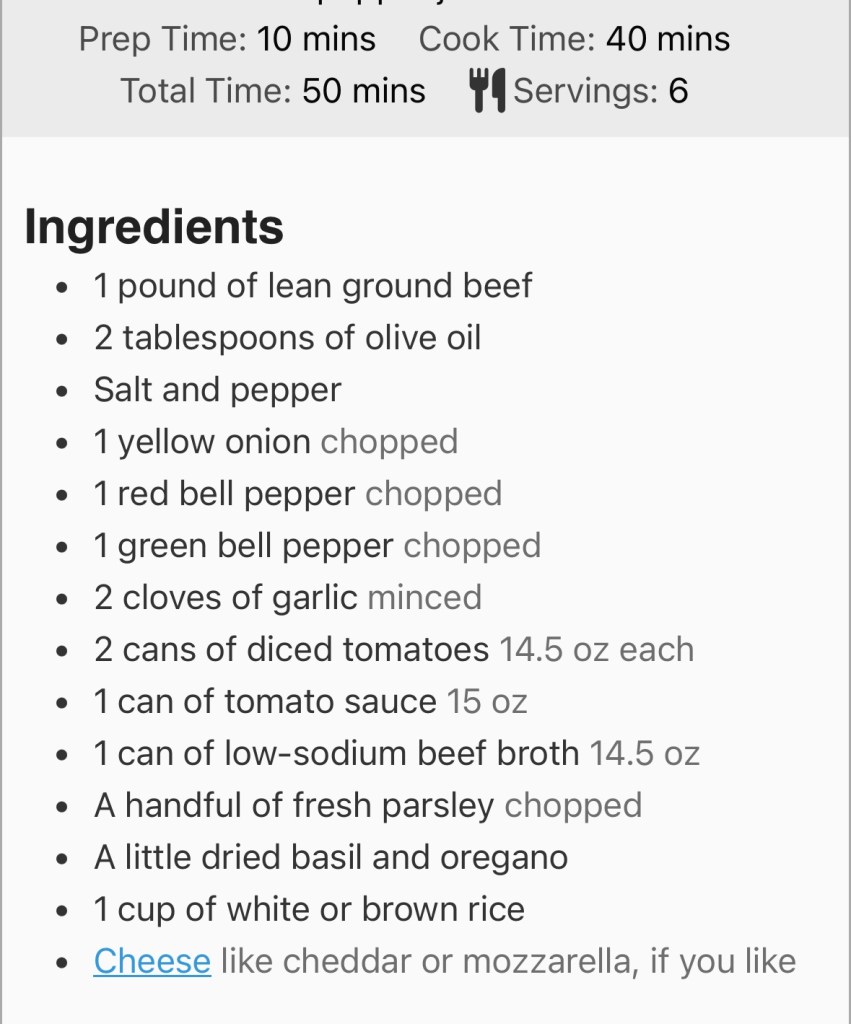Screen dimensions: 851x1024
Task: Click the olive oil ingredient line
Action: tap(287, 338)
